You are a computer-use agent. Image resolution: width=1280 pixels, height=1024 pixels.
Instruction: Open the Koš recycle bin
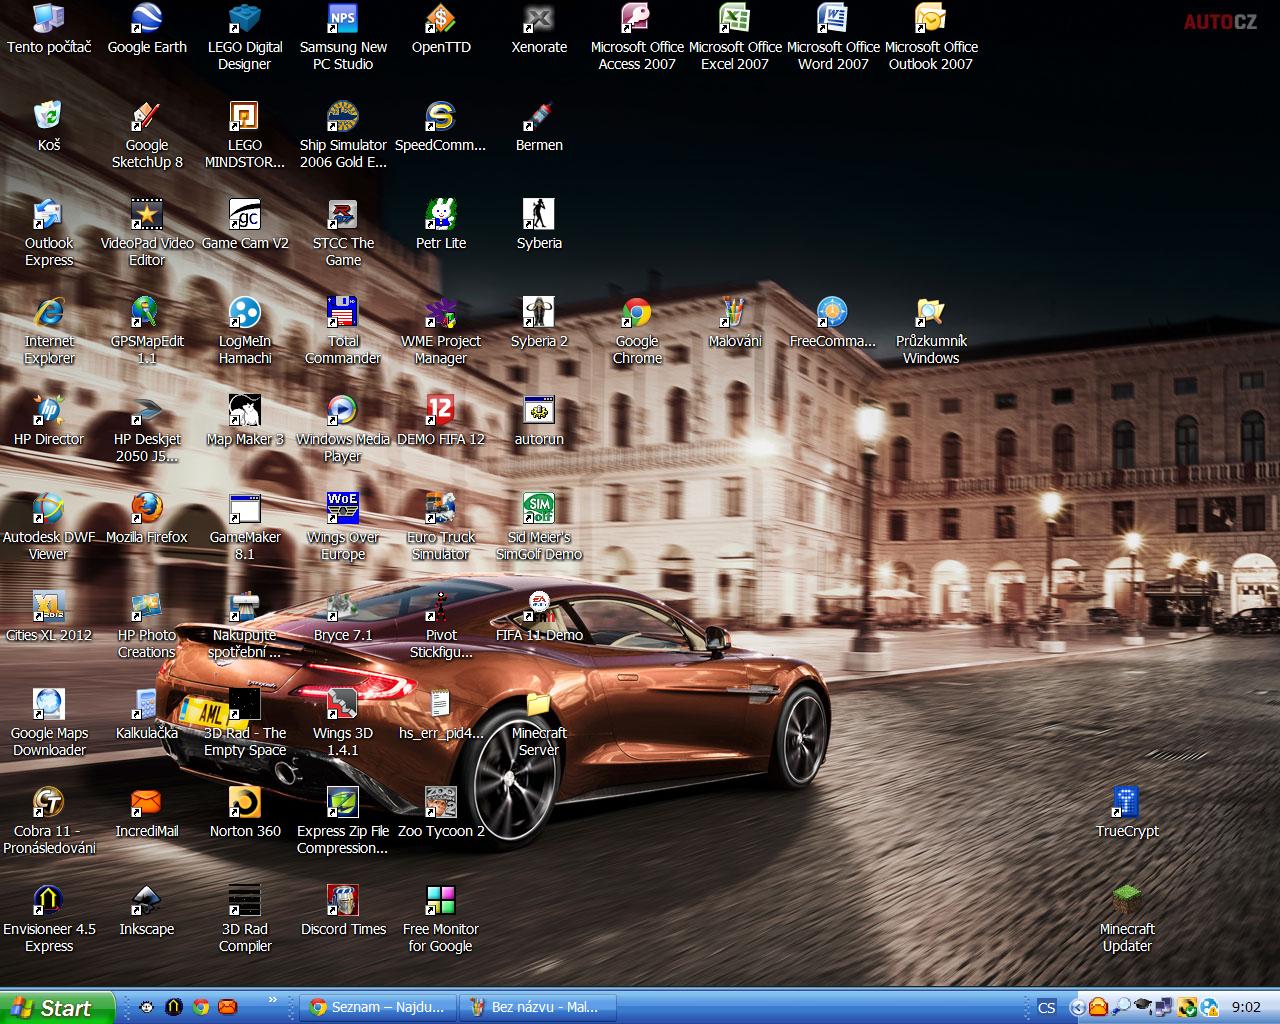click(49, 115)
